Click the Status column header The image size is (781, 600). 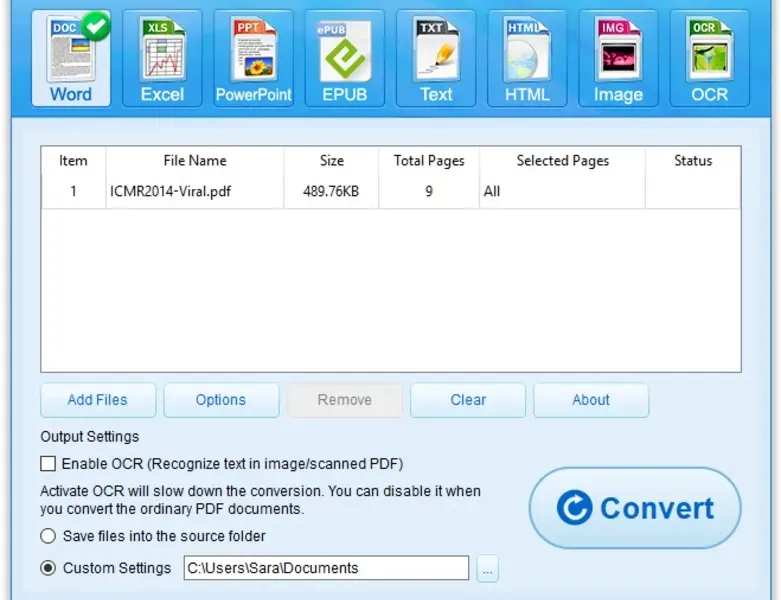click(693, 161)
